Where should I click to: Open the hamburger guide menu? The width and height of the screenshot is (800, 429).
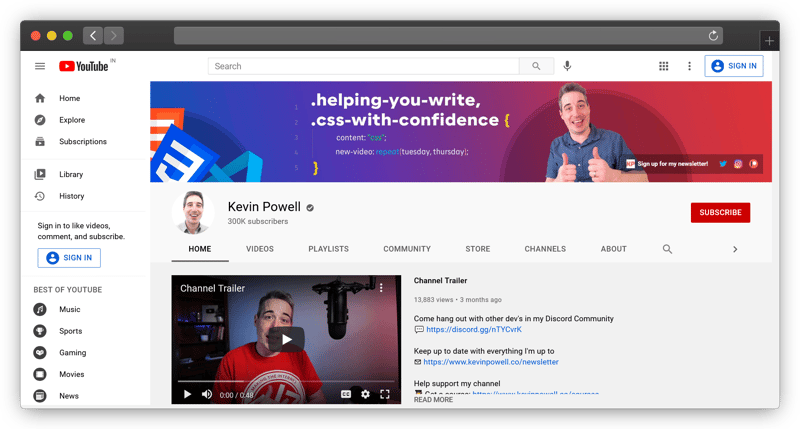pos(40,66)
